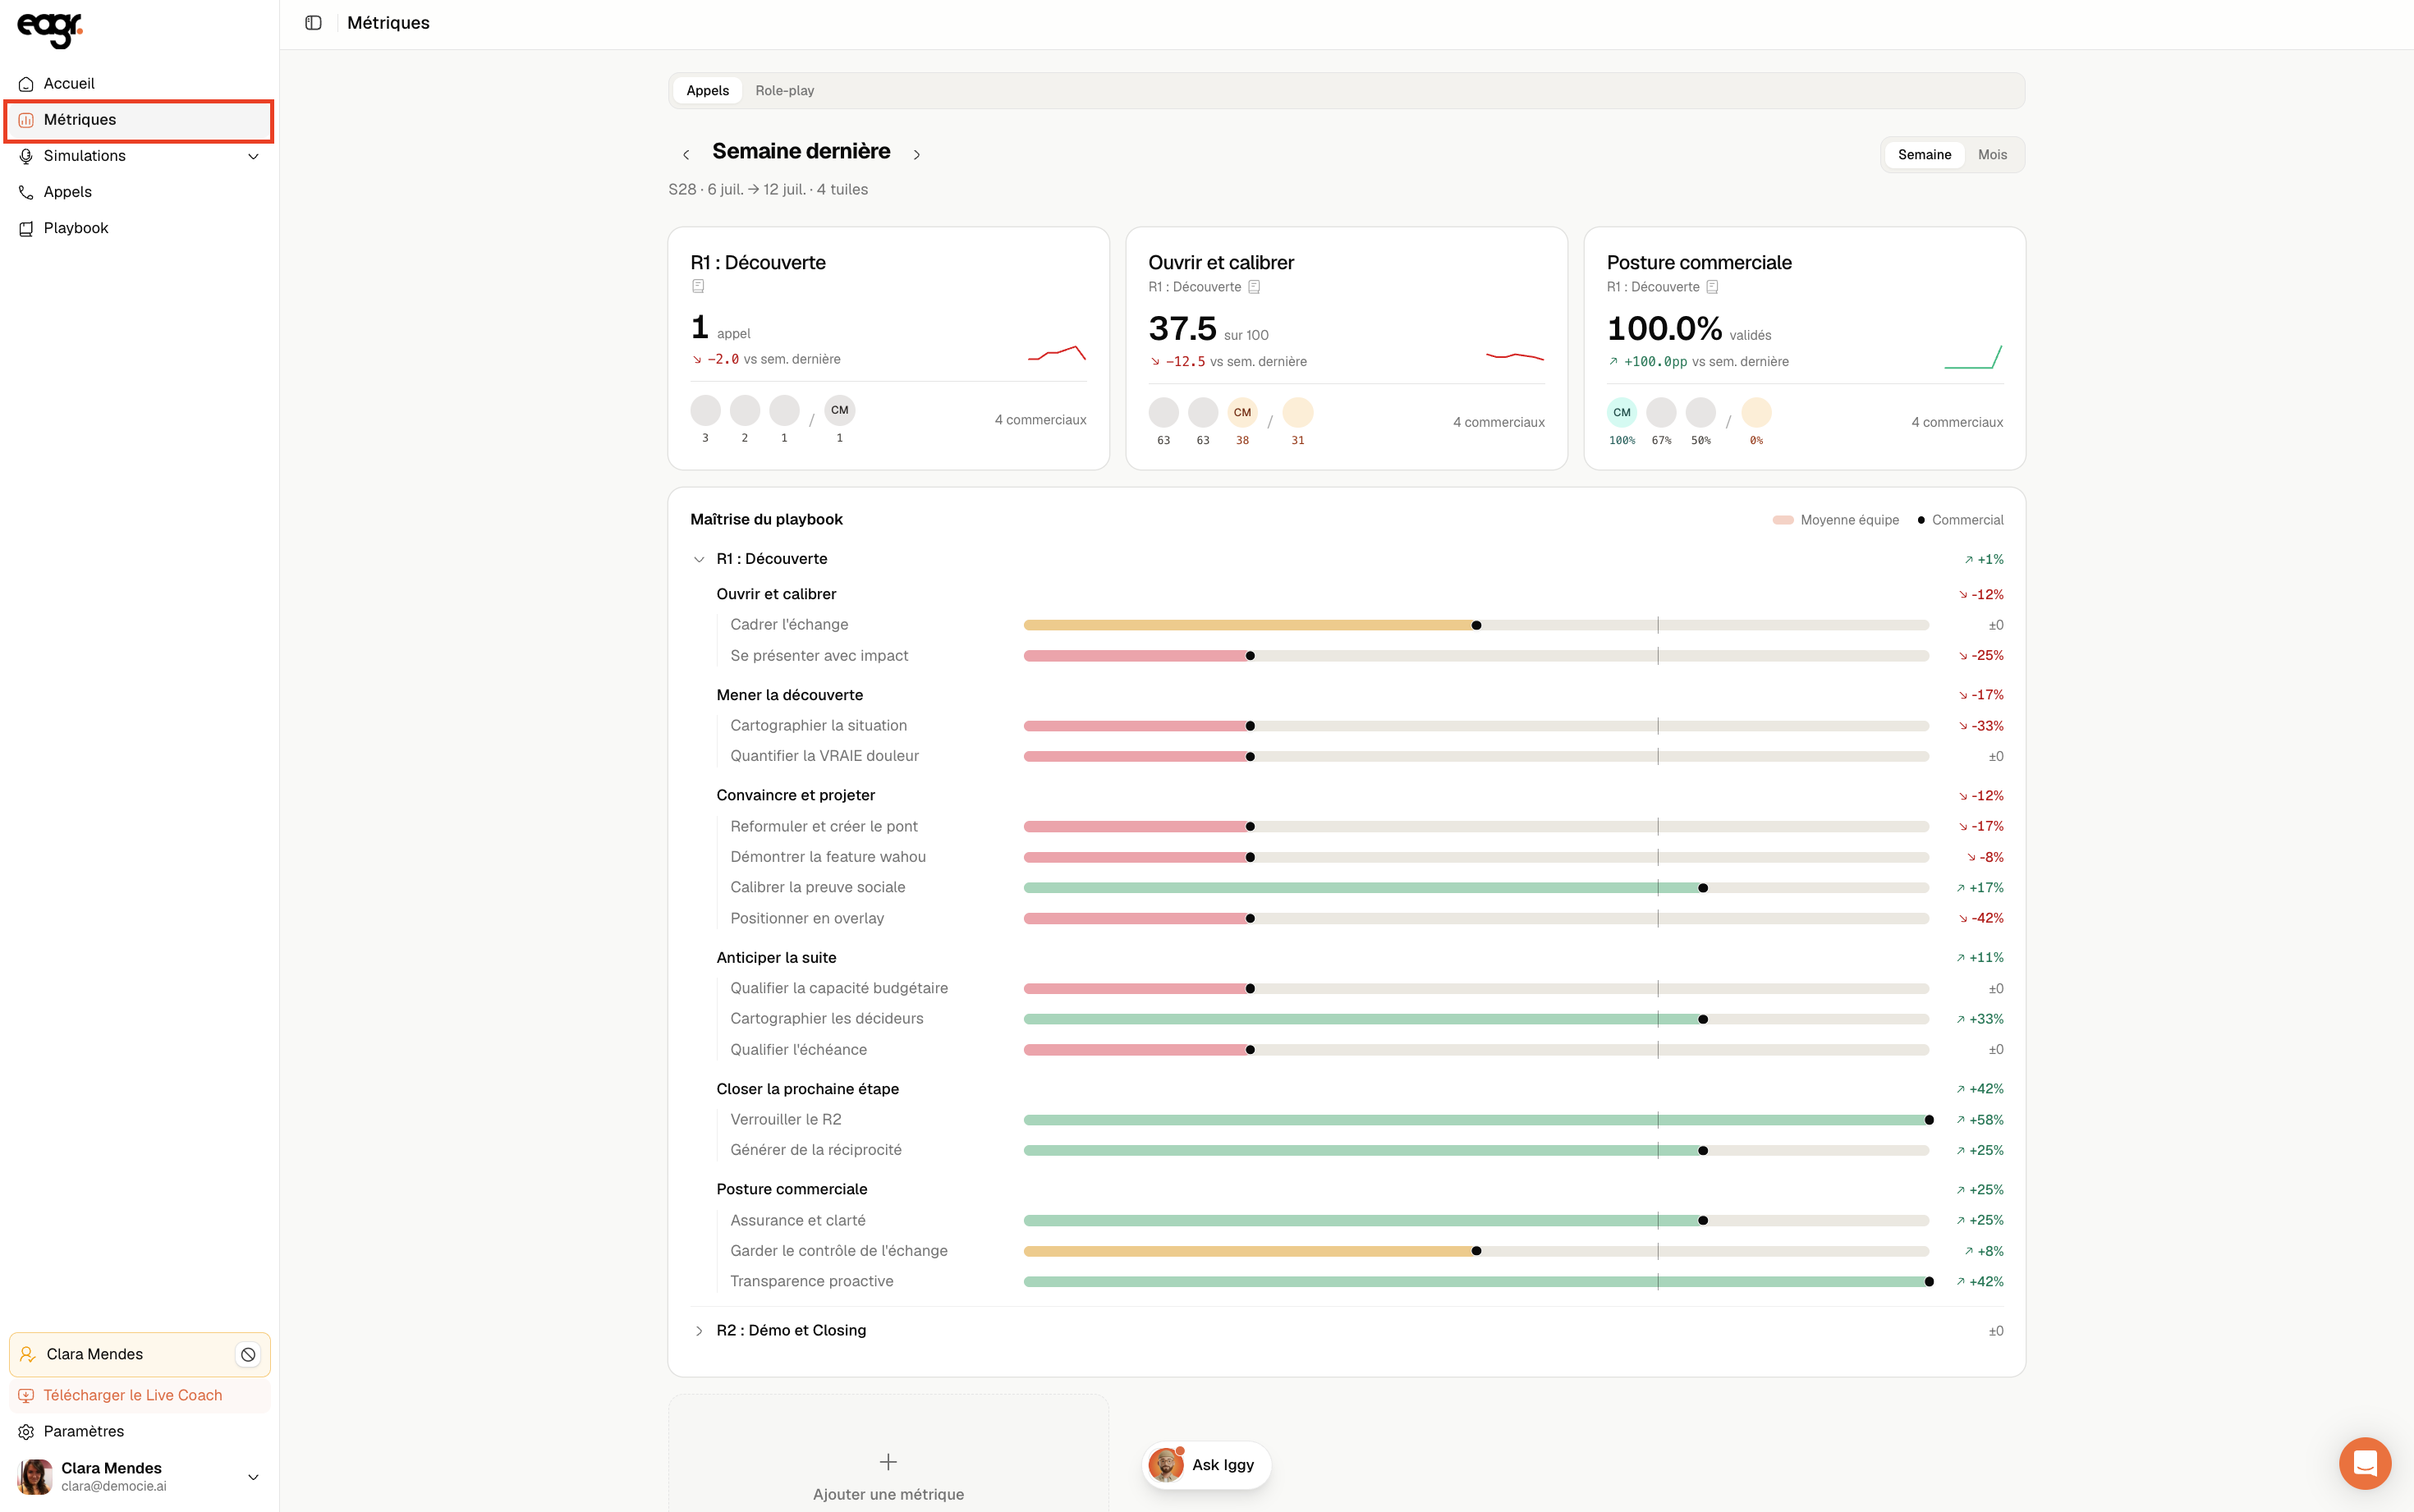The height and width of the screenshot is (1512, 2414).
Task: Open the Accueil home icon
Action: (x=26, y=84)
